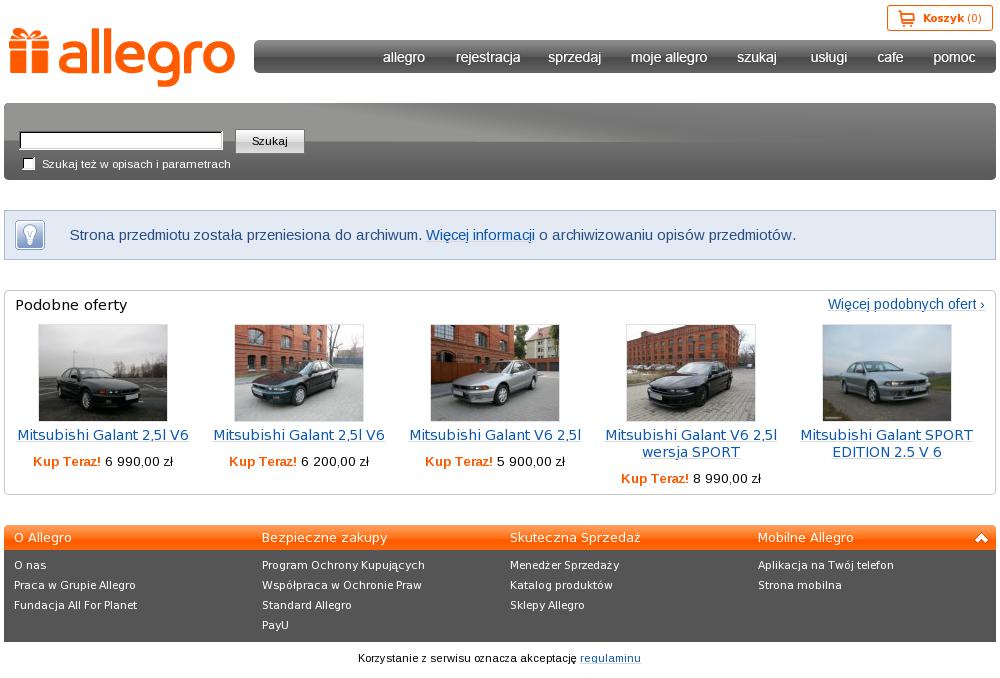Open 'Program Ochrony Kupujących' footer link
The image size is (1000, 678).
[343, 565]
